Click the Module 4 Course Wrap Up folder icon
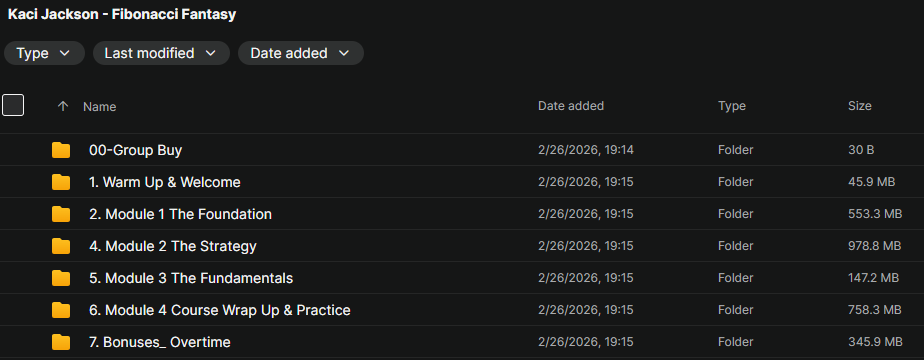924x360 pixels. (x=61, y=310)
